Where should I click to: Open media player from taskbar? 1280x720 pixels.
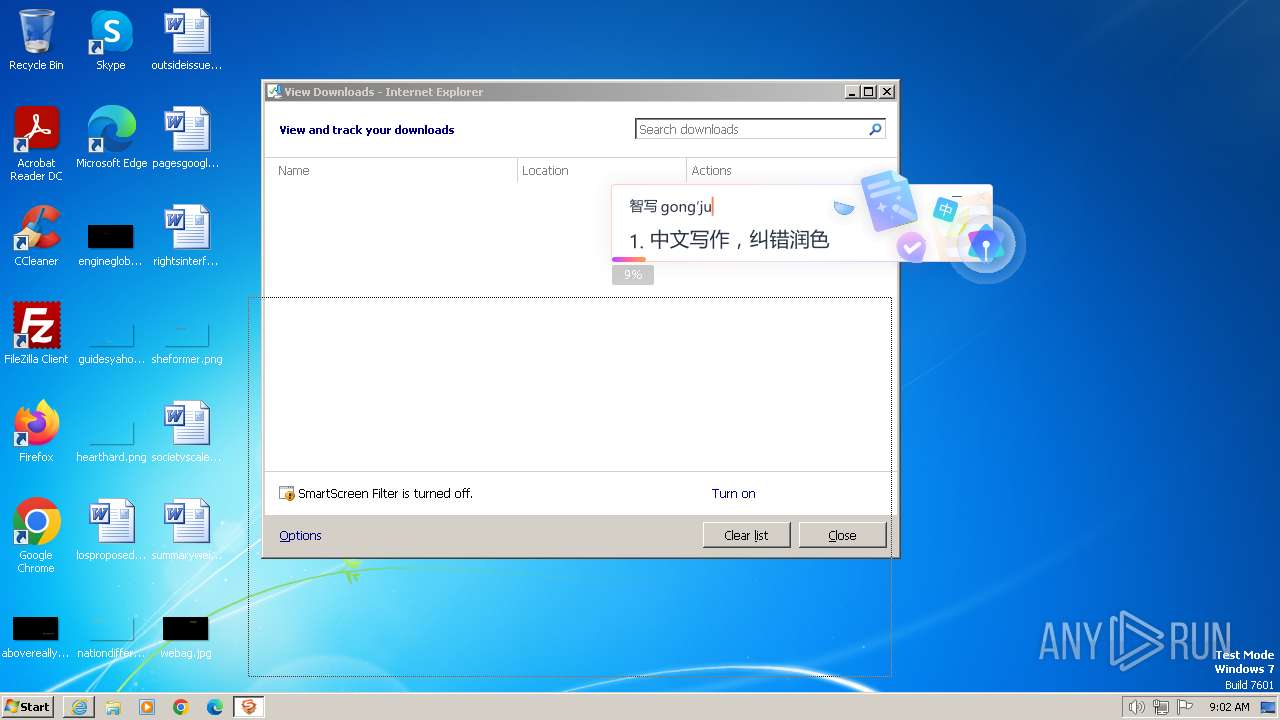coord(147,707)
